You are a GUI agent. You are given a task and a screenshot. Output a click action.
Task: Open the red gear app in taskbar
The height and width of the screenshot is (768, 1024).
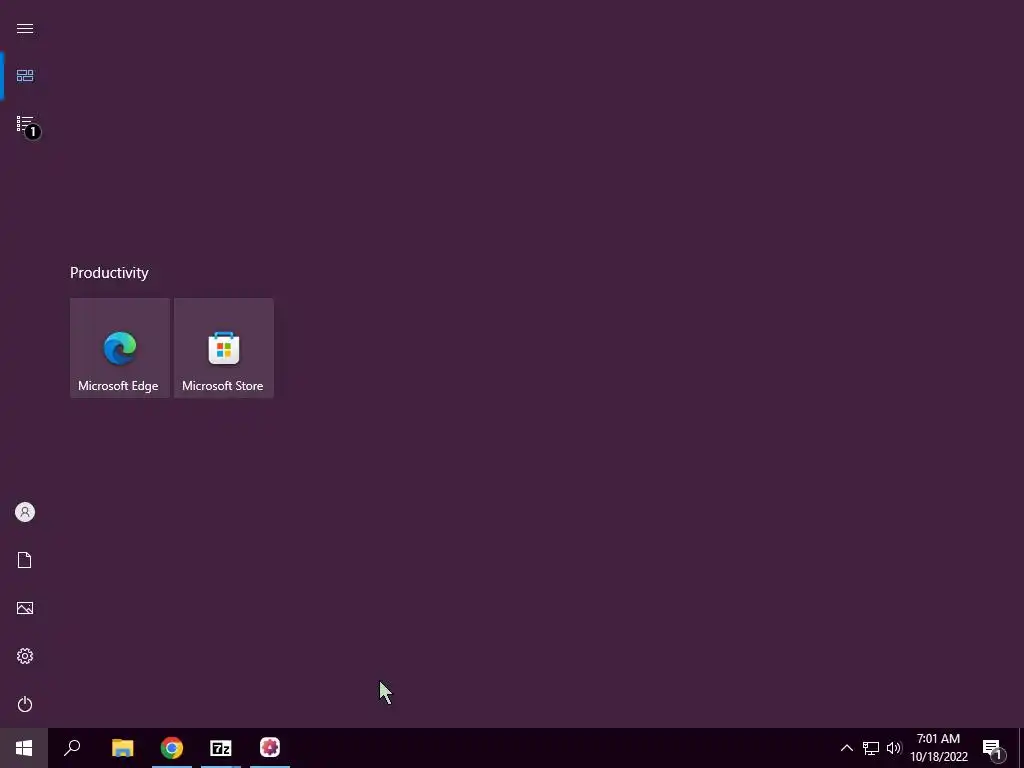[x=270, y=748]
